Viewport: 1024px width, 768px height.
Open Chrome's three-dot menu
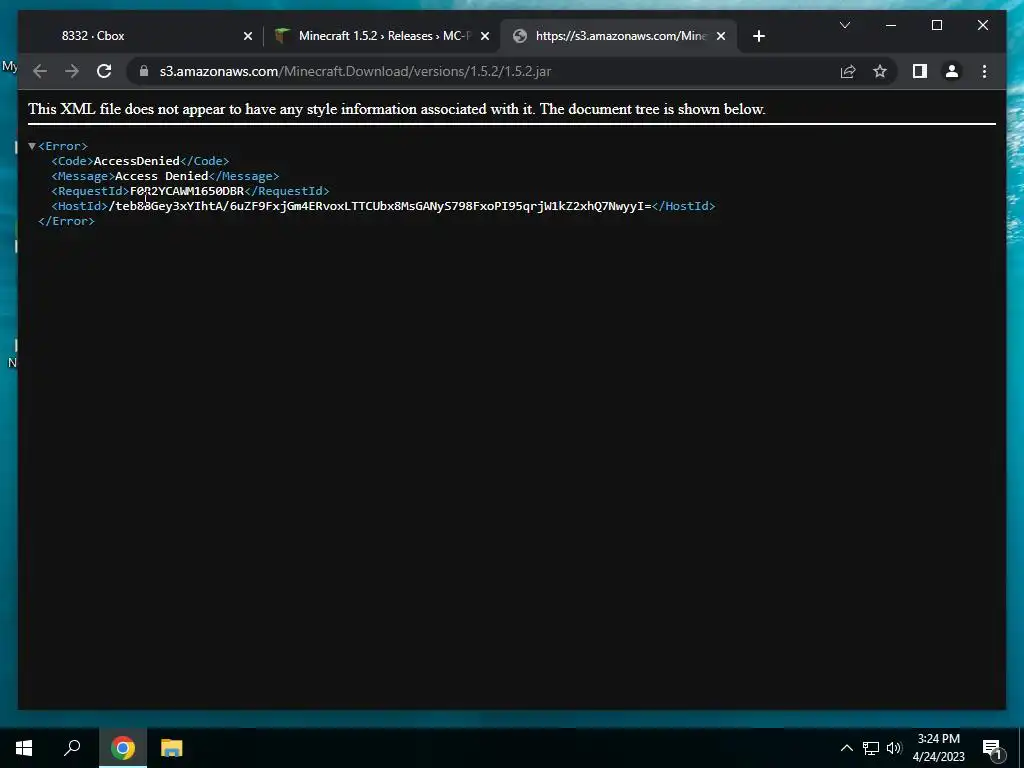coord(984,71)
